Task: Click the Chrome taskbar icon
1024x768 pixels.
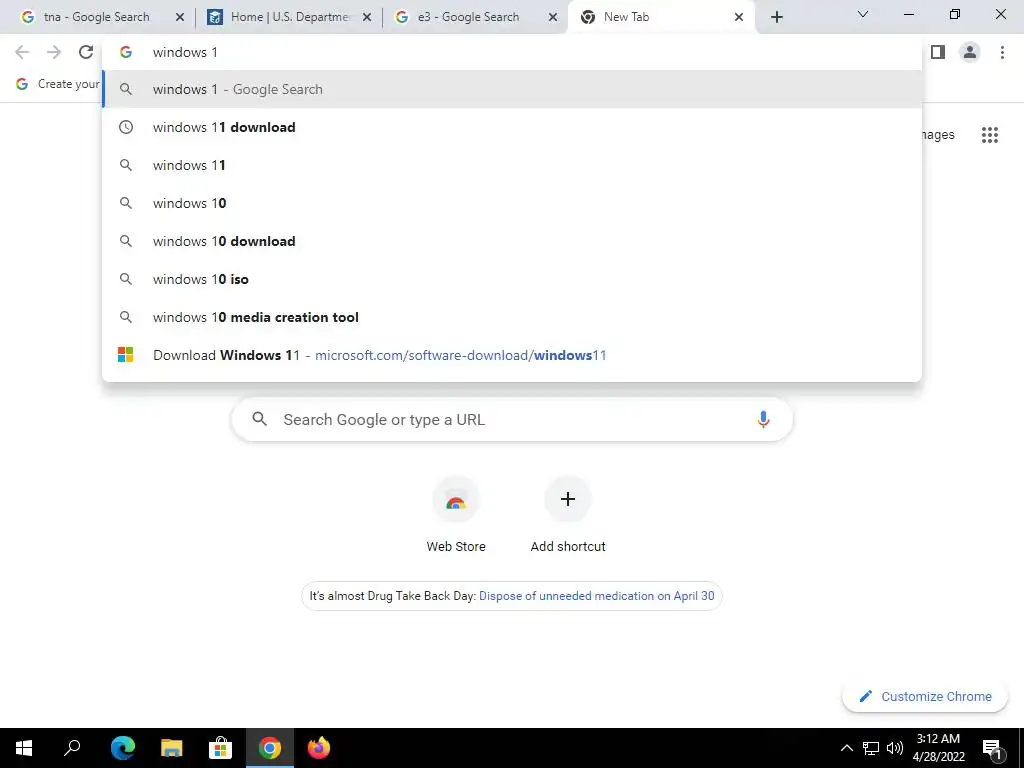Action: (269, 748)
